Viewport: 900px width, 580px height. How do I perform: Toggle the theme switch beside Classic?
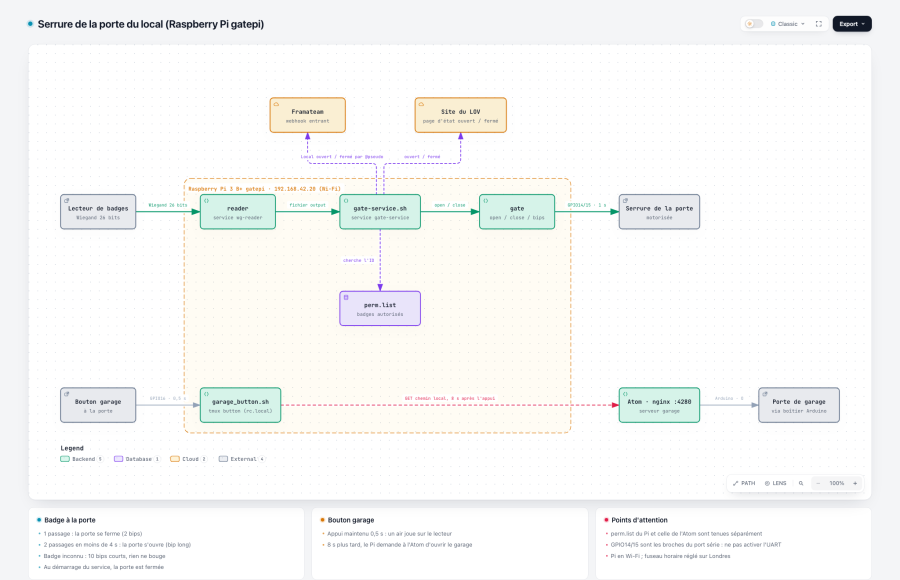click(x=754, y=24)
